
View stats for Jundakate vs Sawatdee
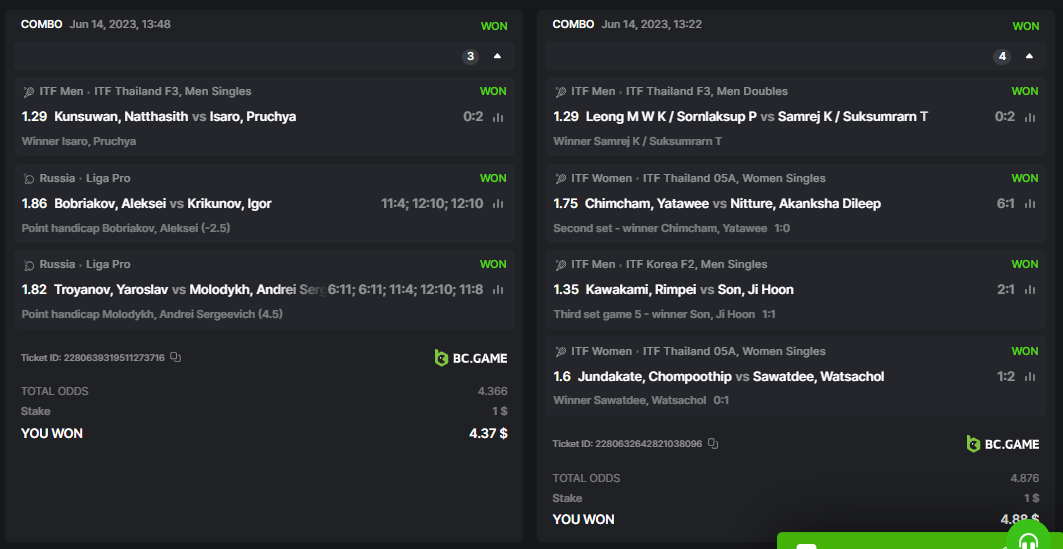coord(1030,377)
